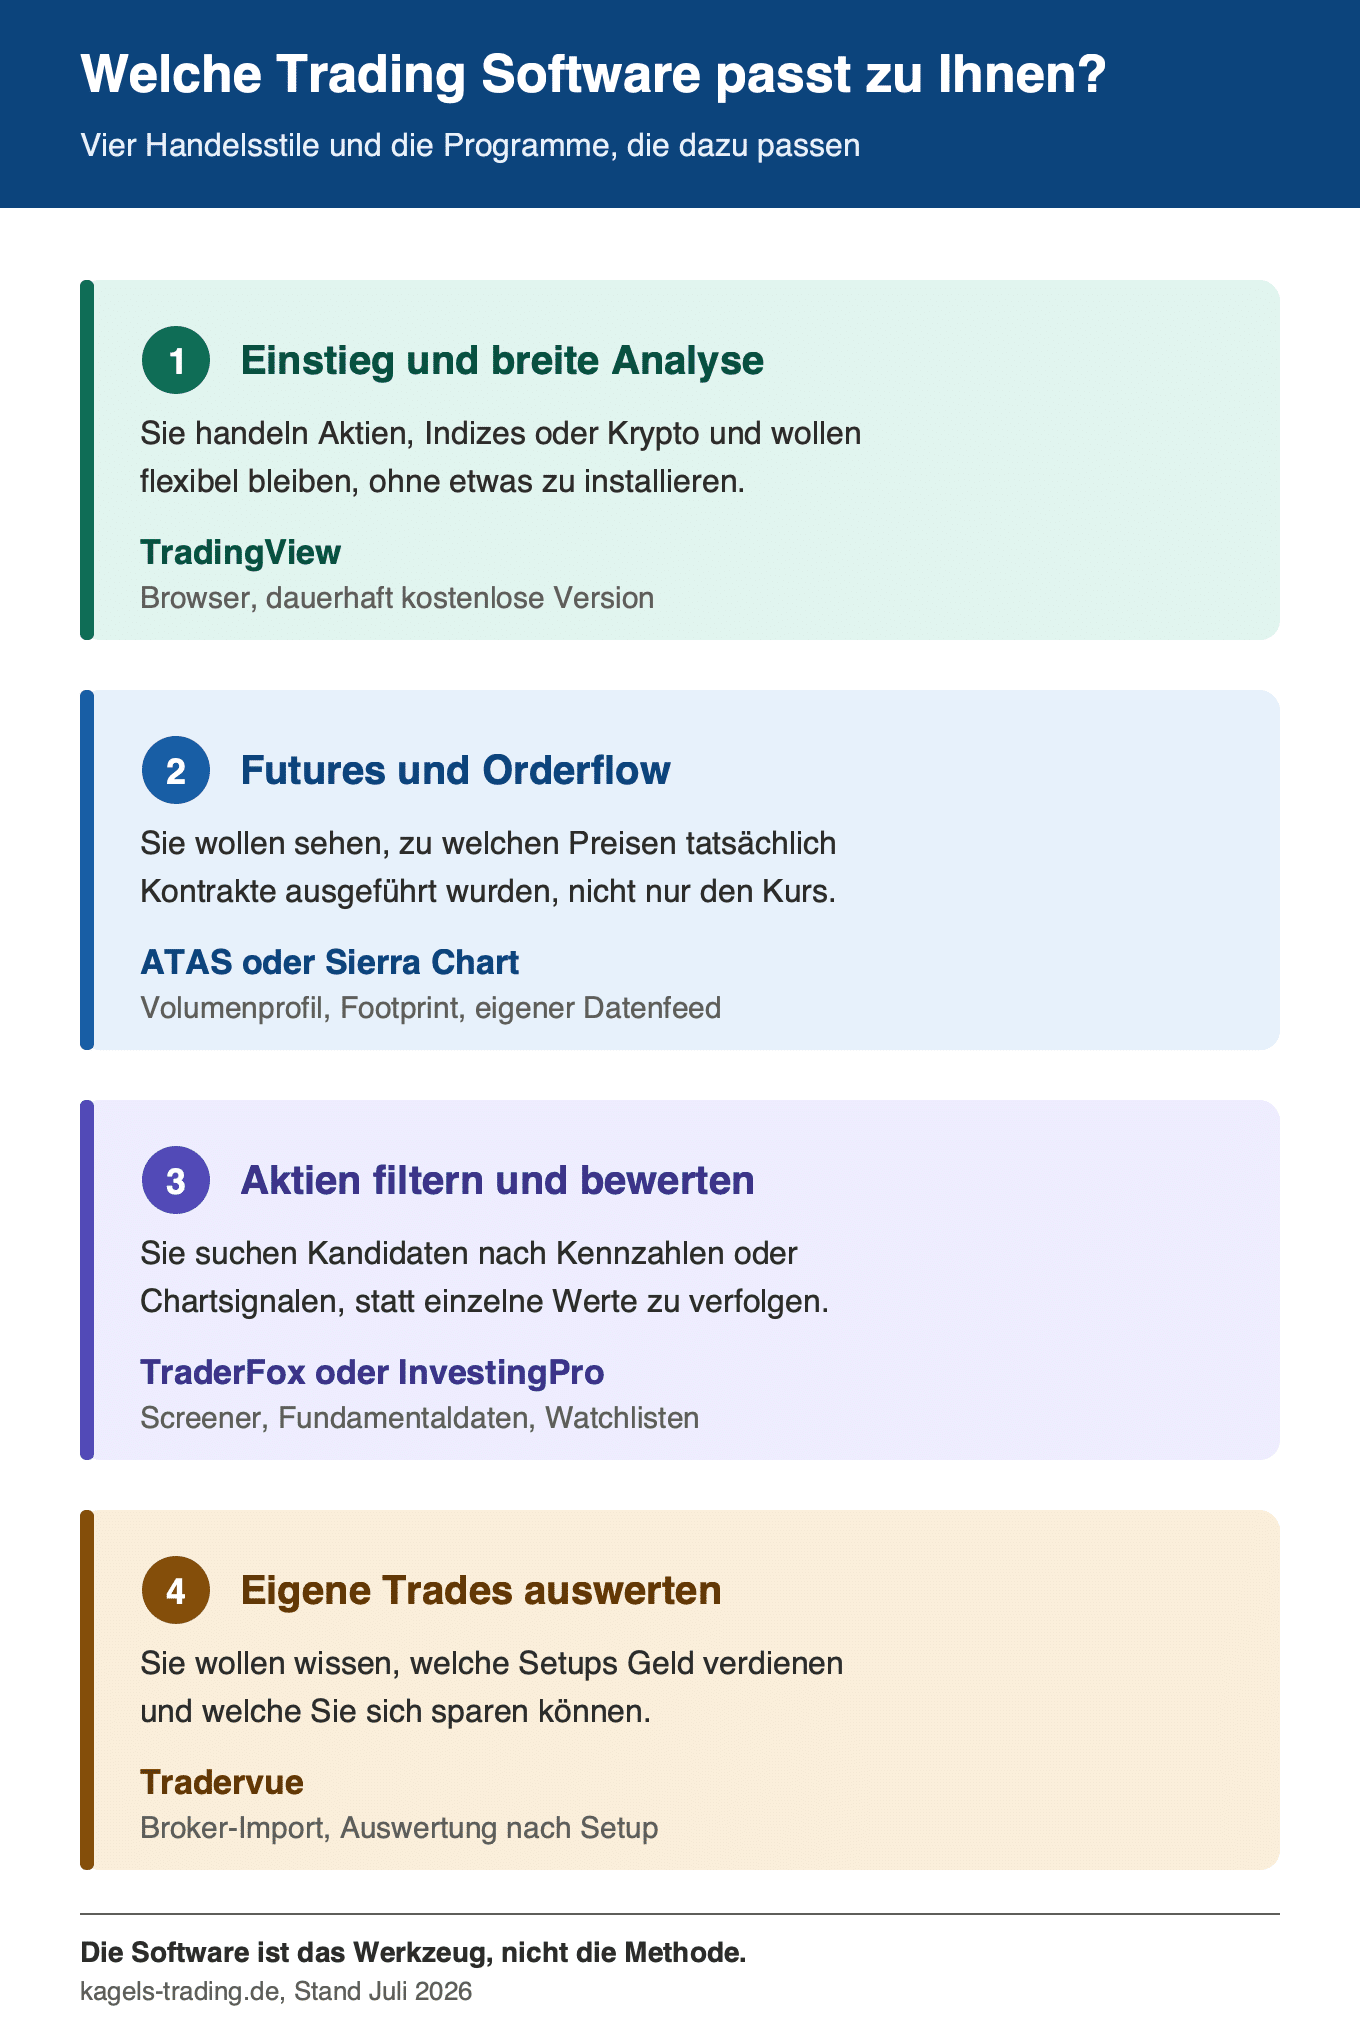Click text Browser, dauerhaft kostenlose Version
The height and width of the screenshot is (2020, 1360).
[x=397, y=598]
